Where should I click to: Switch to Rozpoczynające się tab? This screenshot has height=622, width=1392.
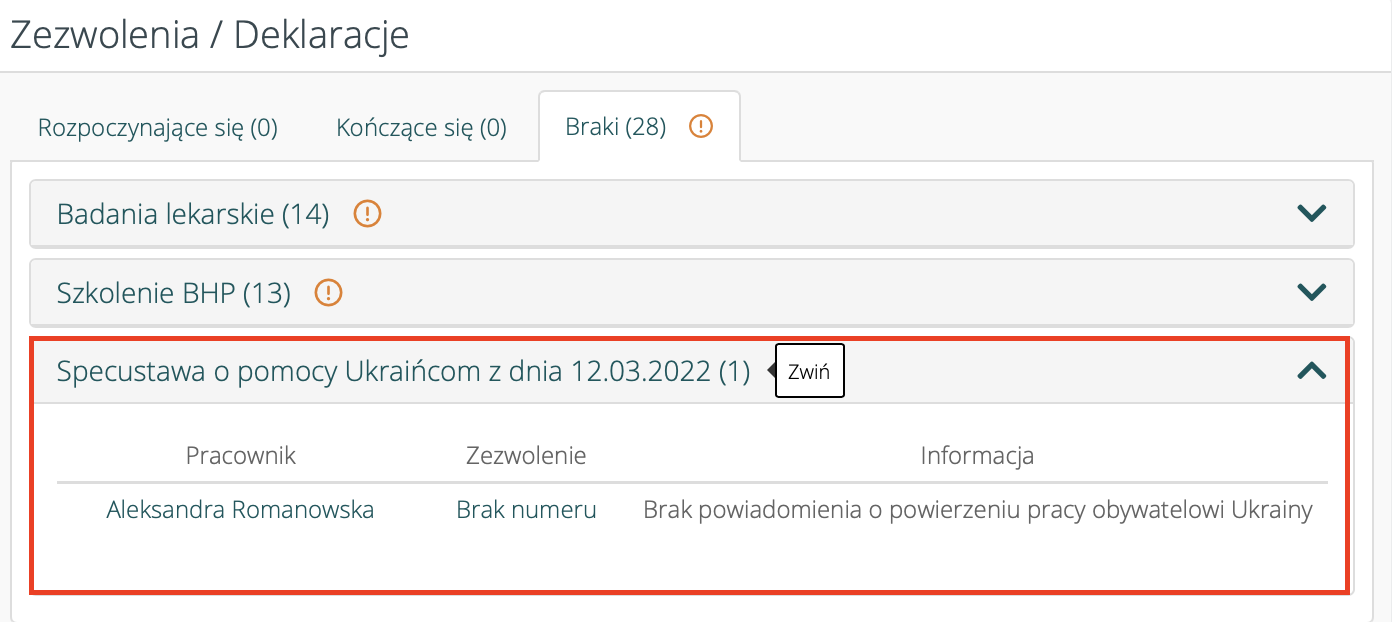point(158,128)
